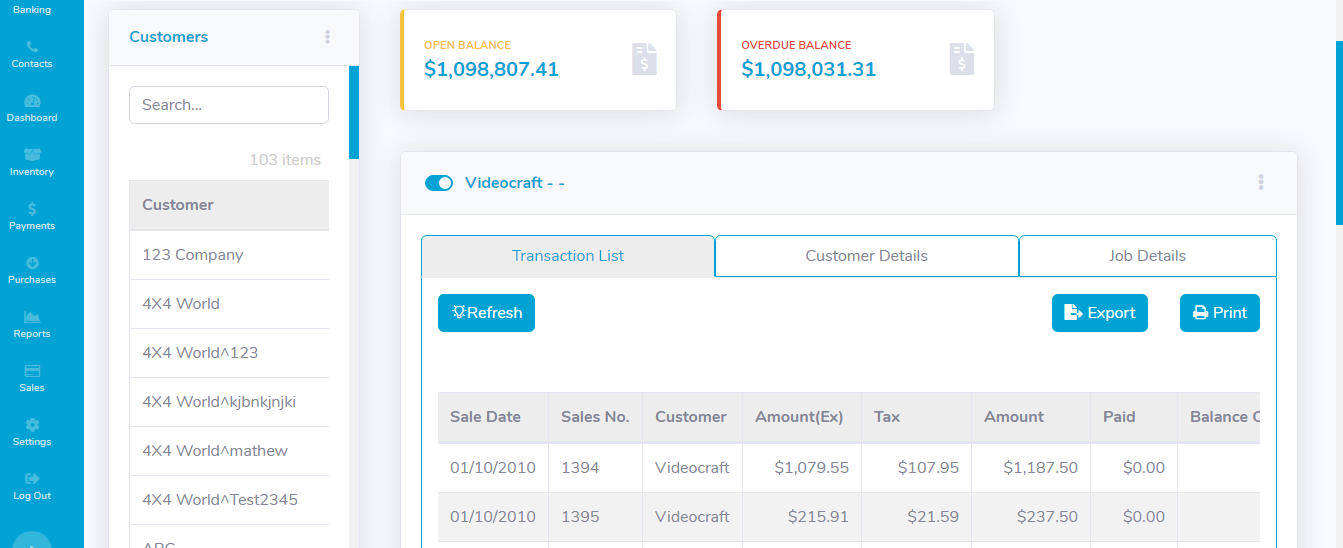Refresh the transaction list
The height and width of the screenshot is (548, 1343).
pyautogui.click(x=486, y=313)
